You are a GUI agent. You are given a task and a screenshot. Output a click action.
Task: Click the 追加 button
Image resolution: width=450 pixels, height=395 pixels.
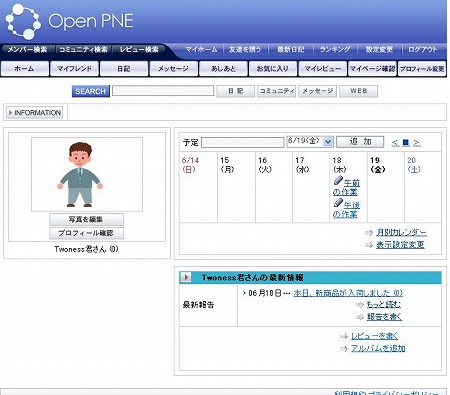[360, 142]
